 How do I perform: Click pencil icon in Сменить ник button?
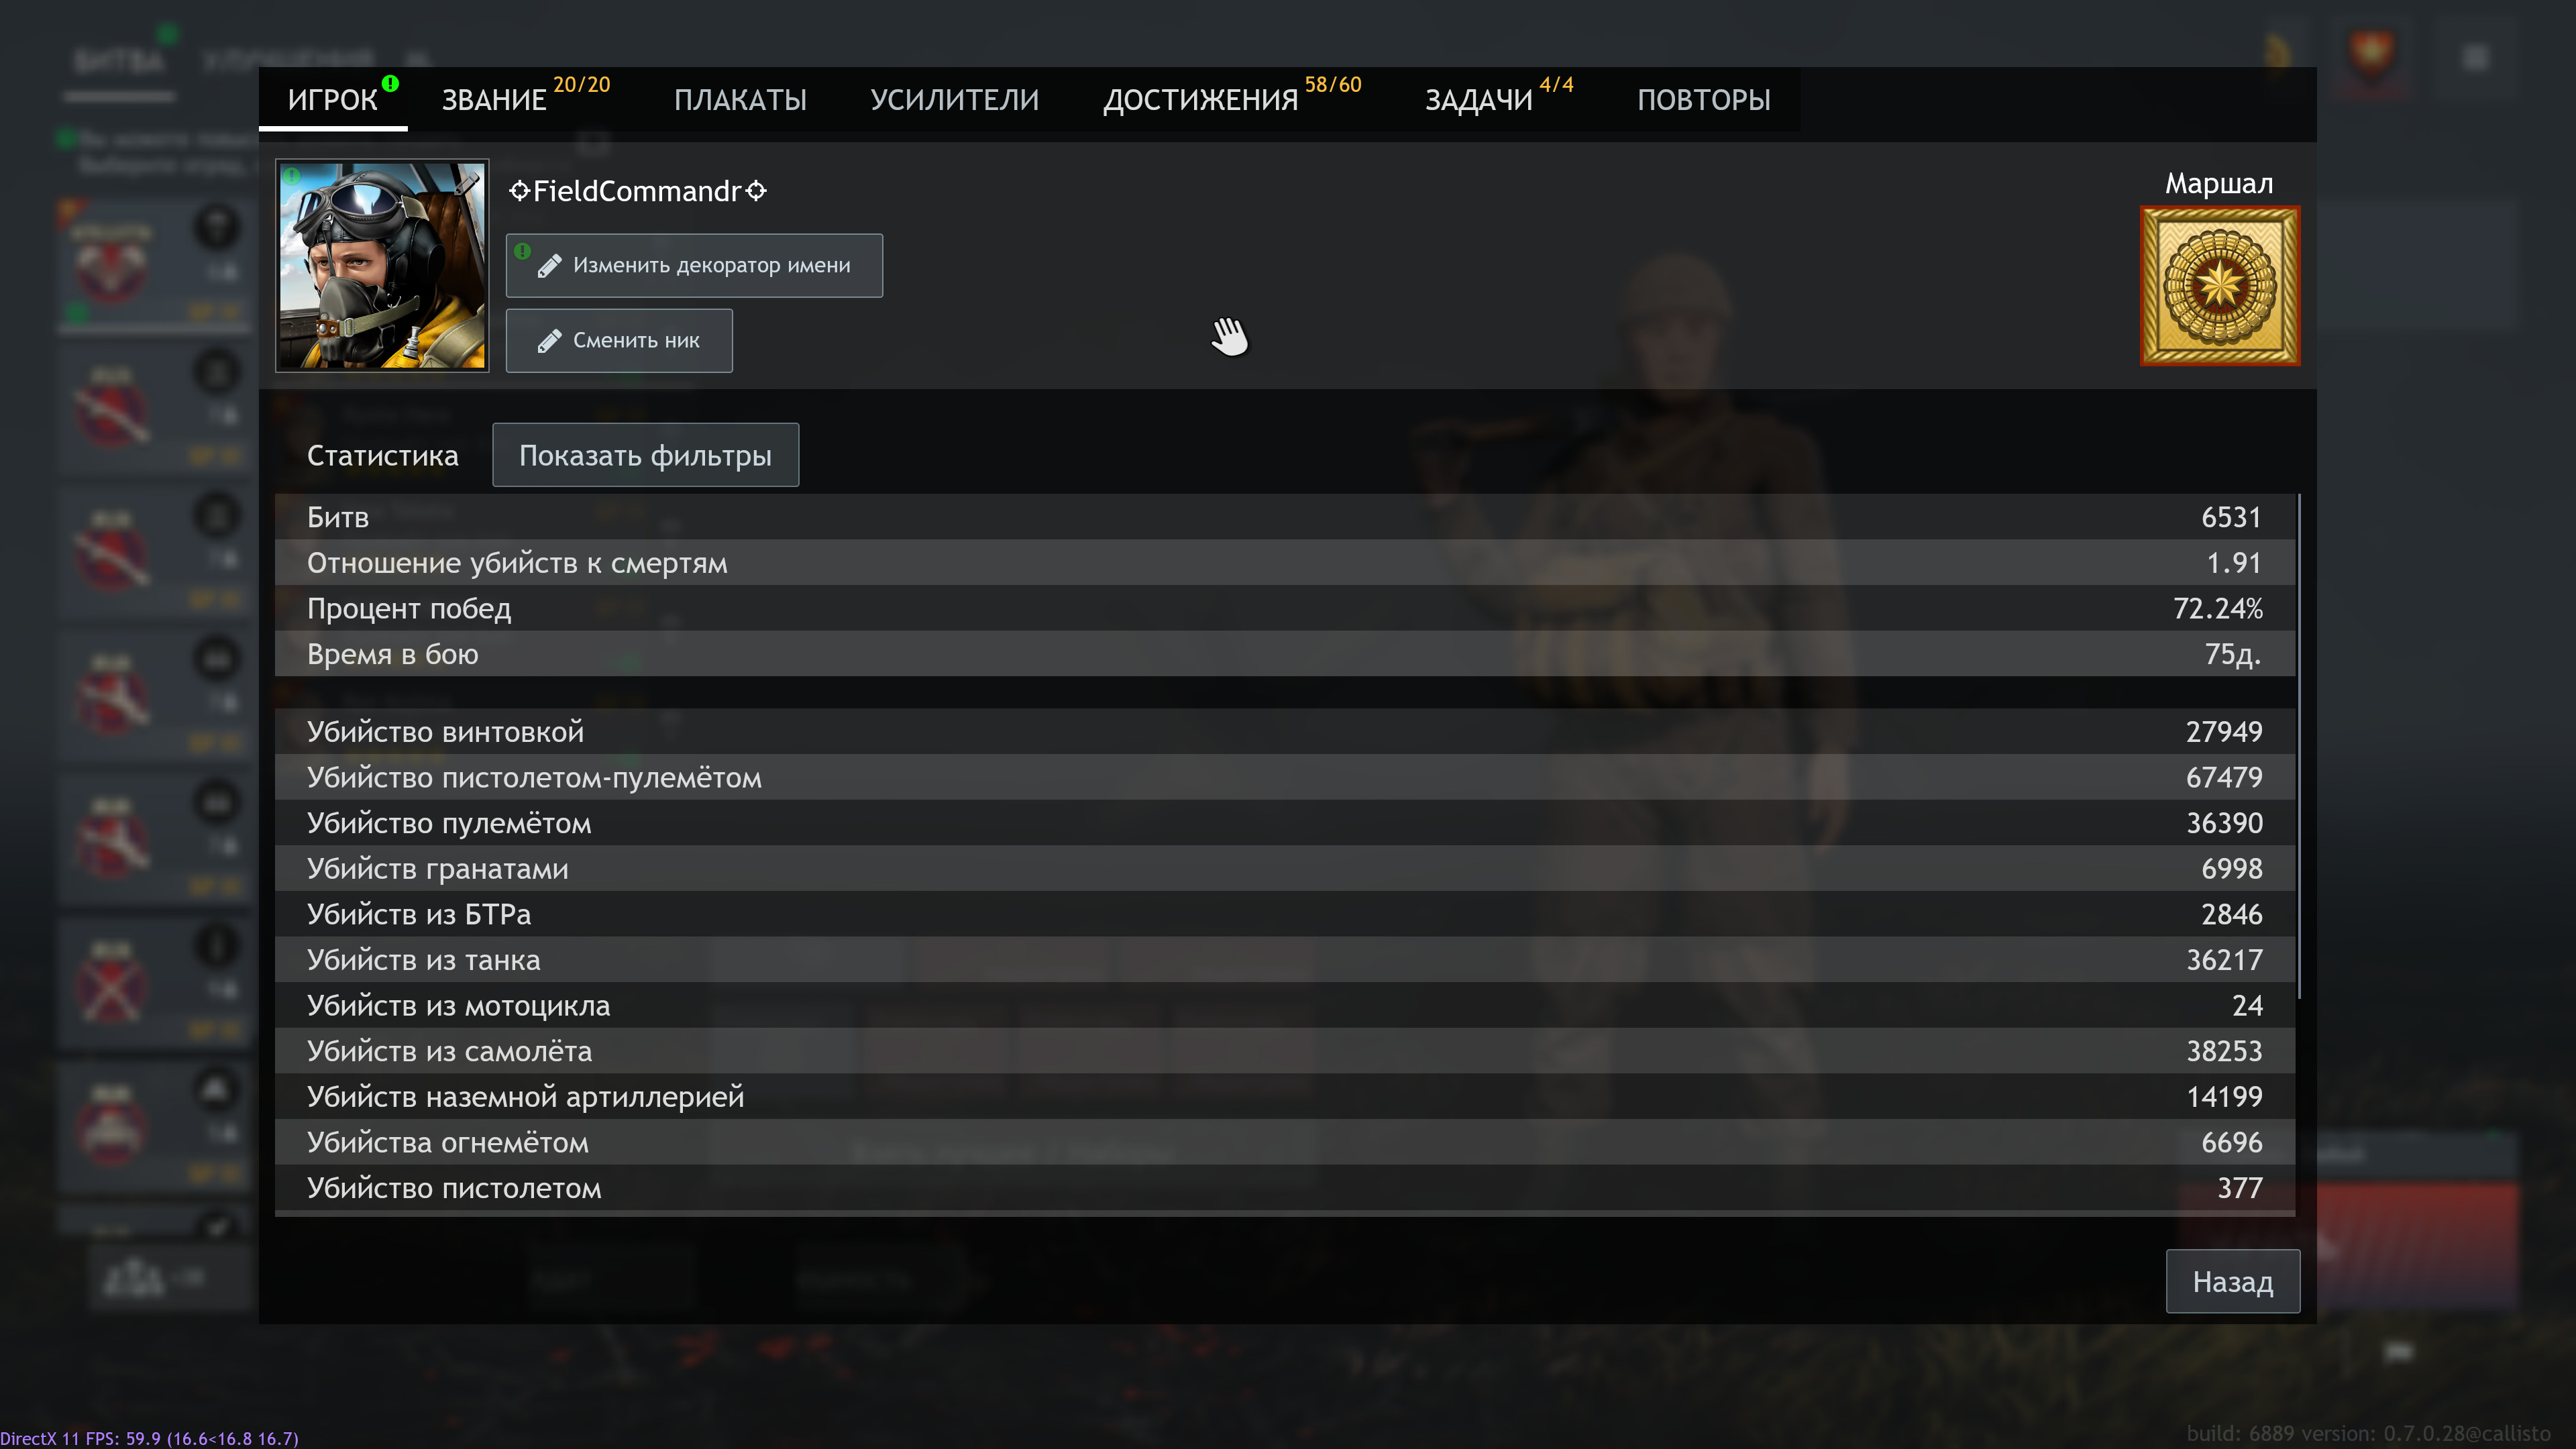click(549, 342)
